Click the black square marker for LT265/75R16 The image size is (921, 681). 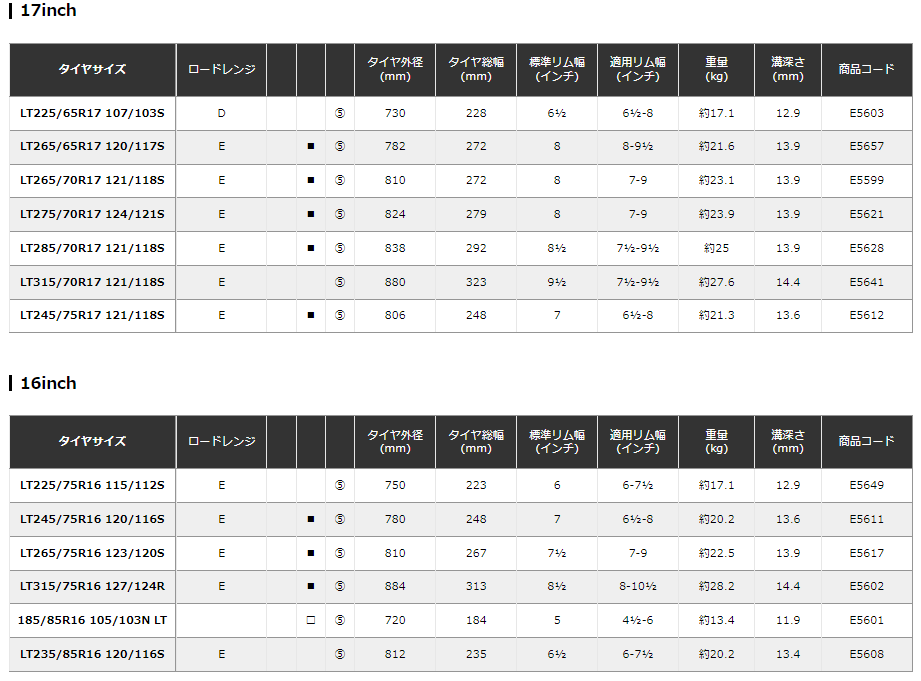(311, 553)
